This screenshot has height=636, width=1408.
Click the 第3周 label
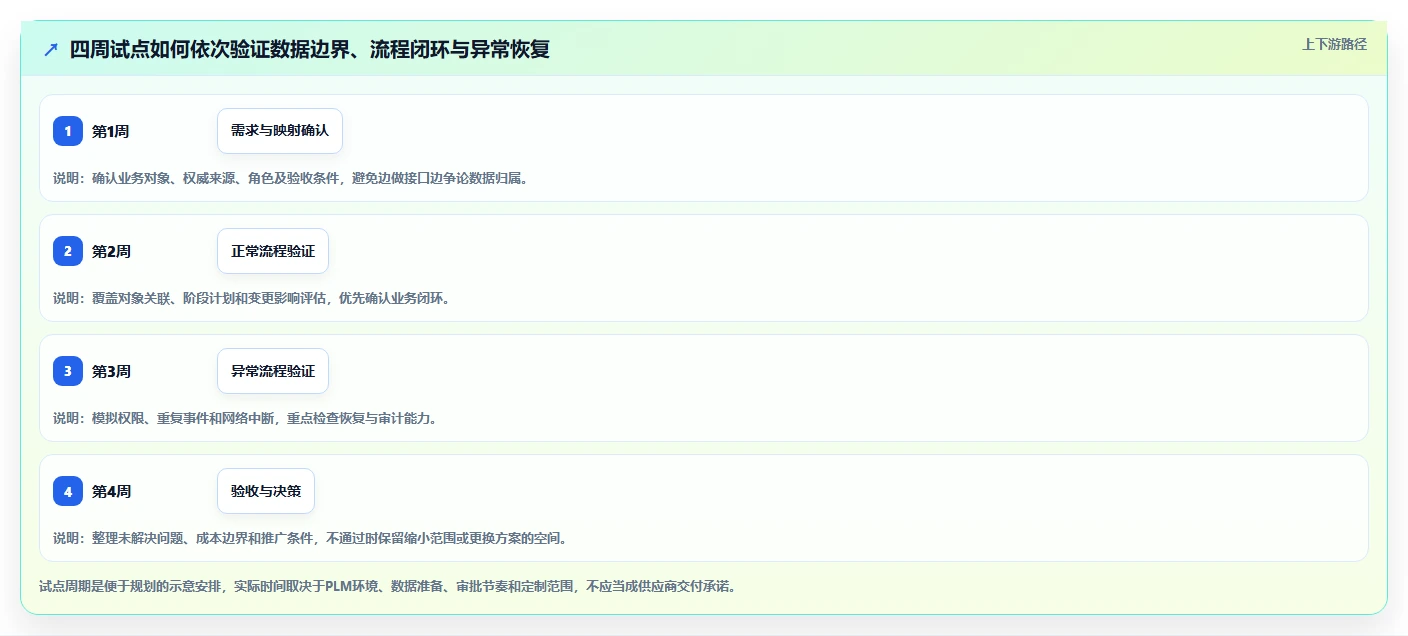(111, 371)
